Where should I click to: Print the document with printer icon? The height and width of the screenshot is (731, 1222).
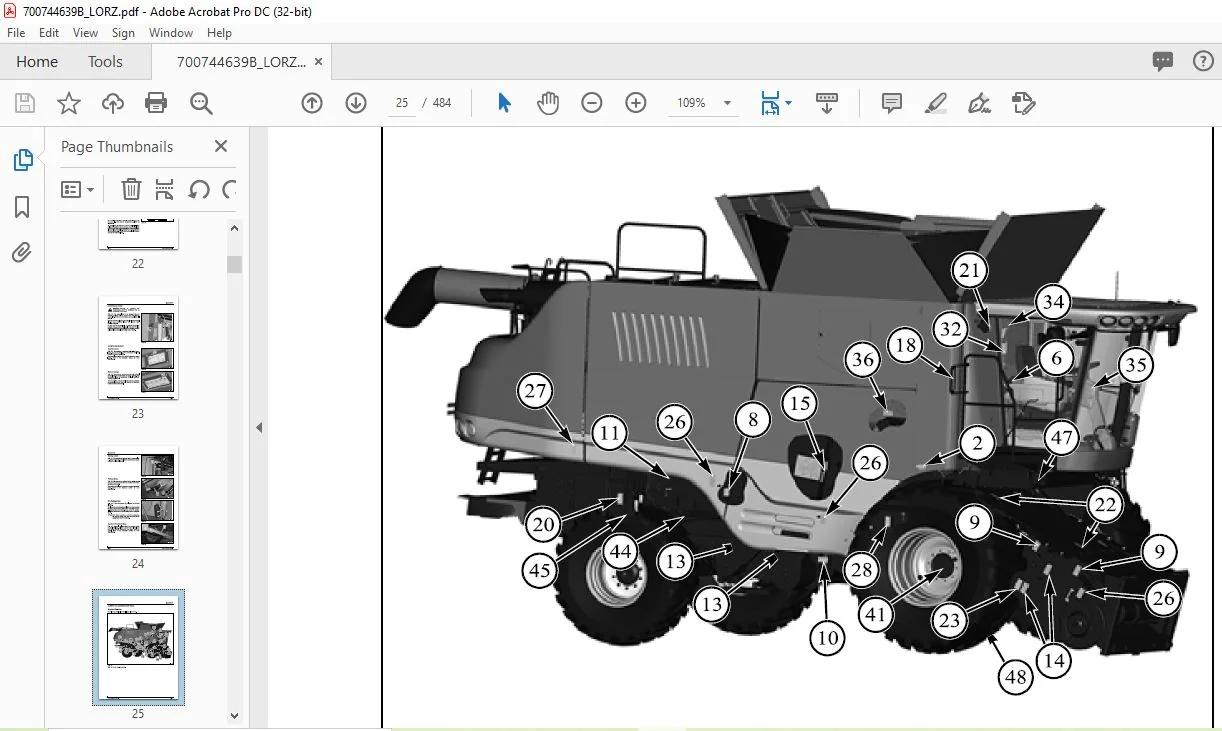click(156, 103)
